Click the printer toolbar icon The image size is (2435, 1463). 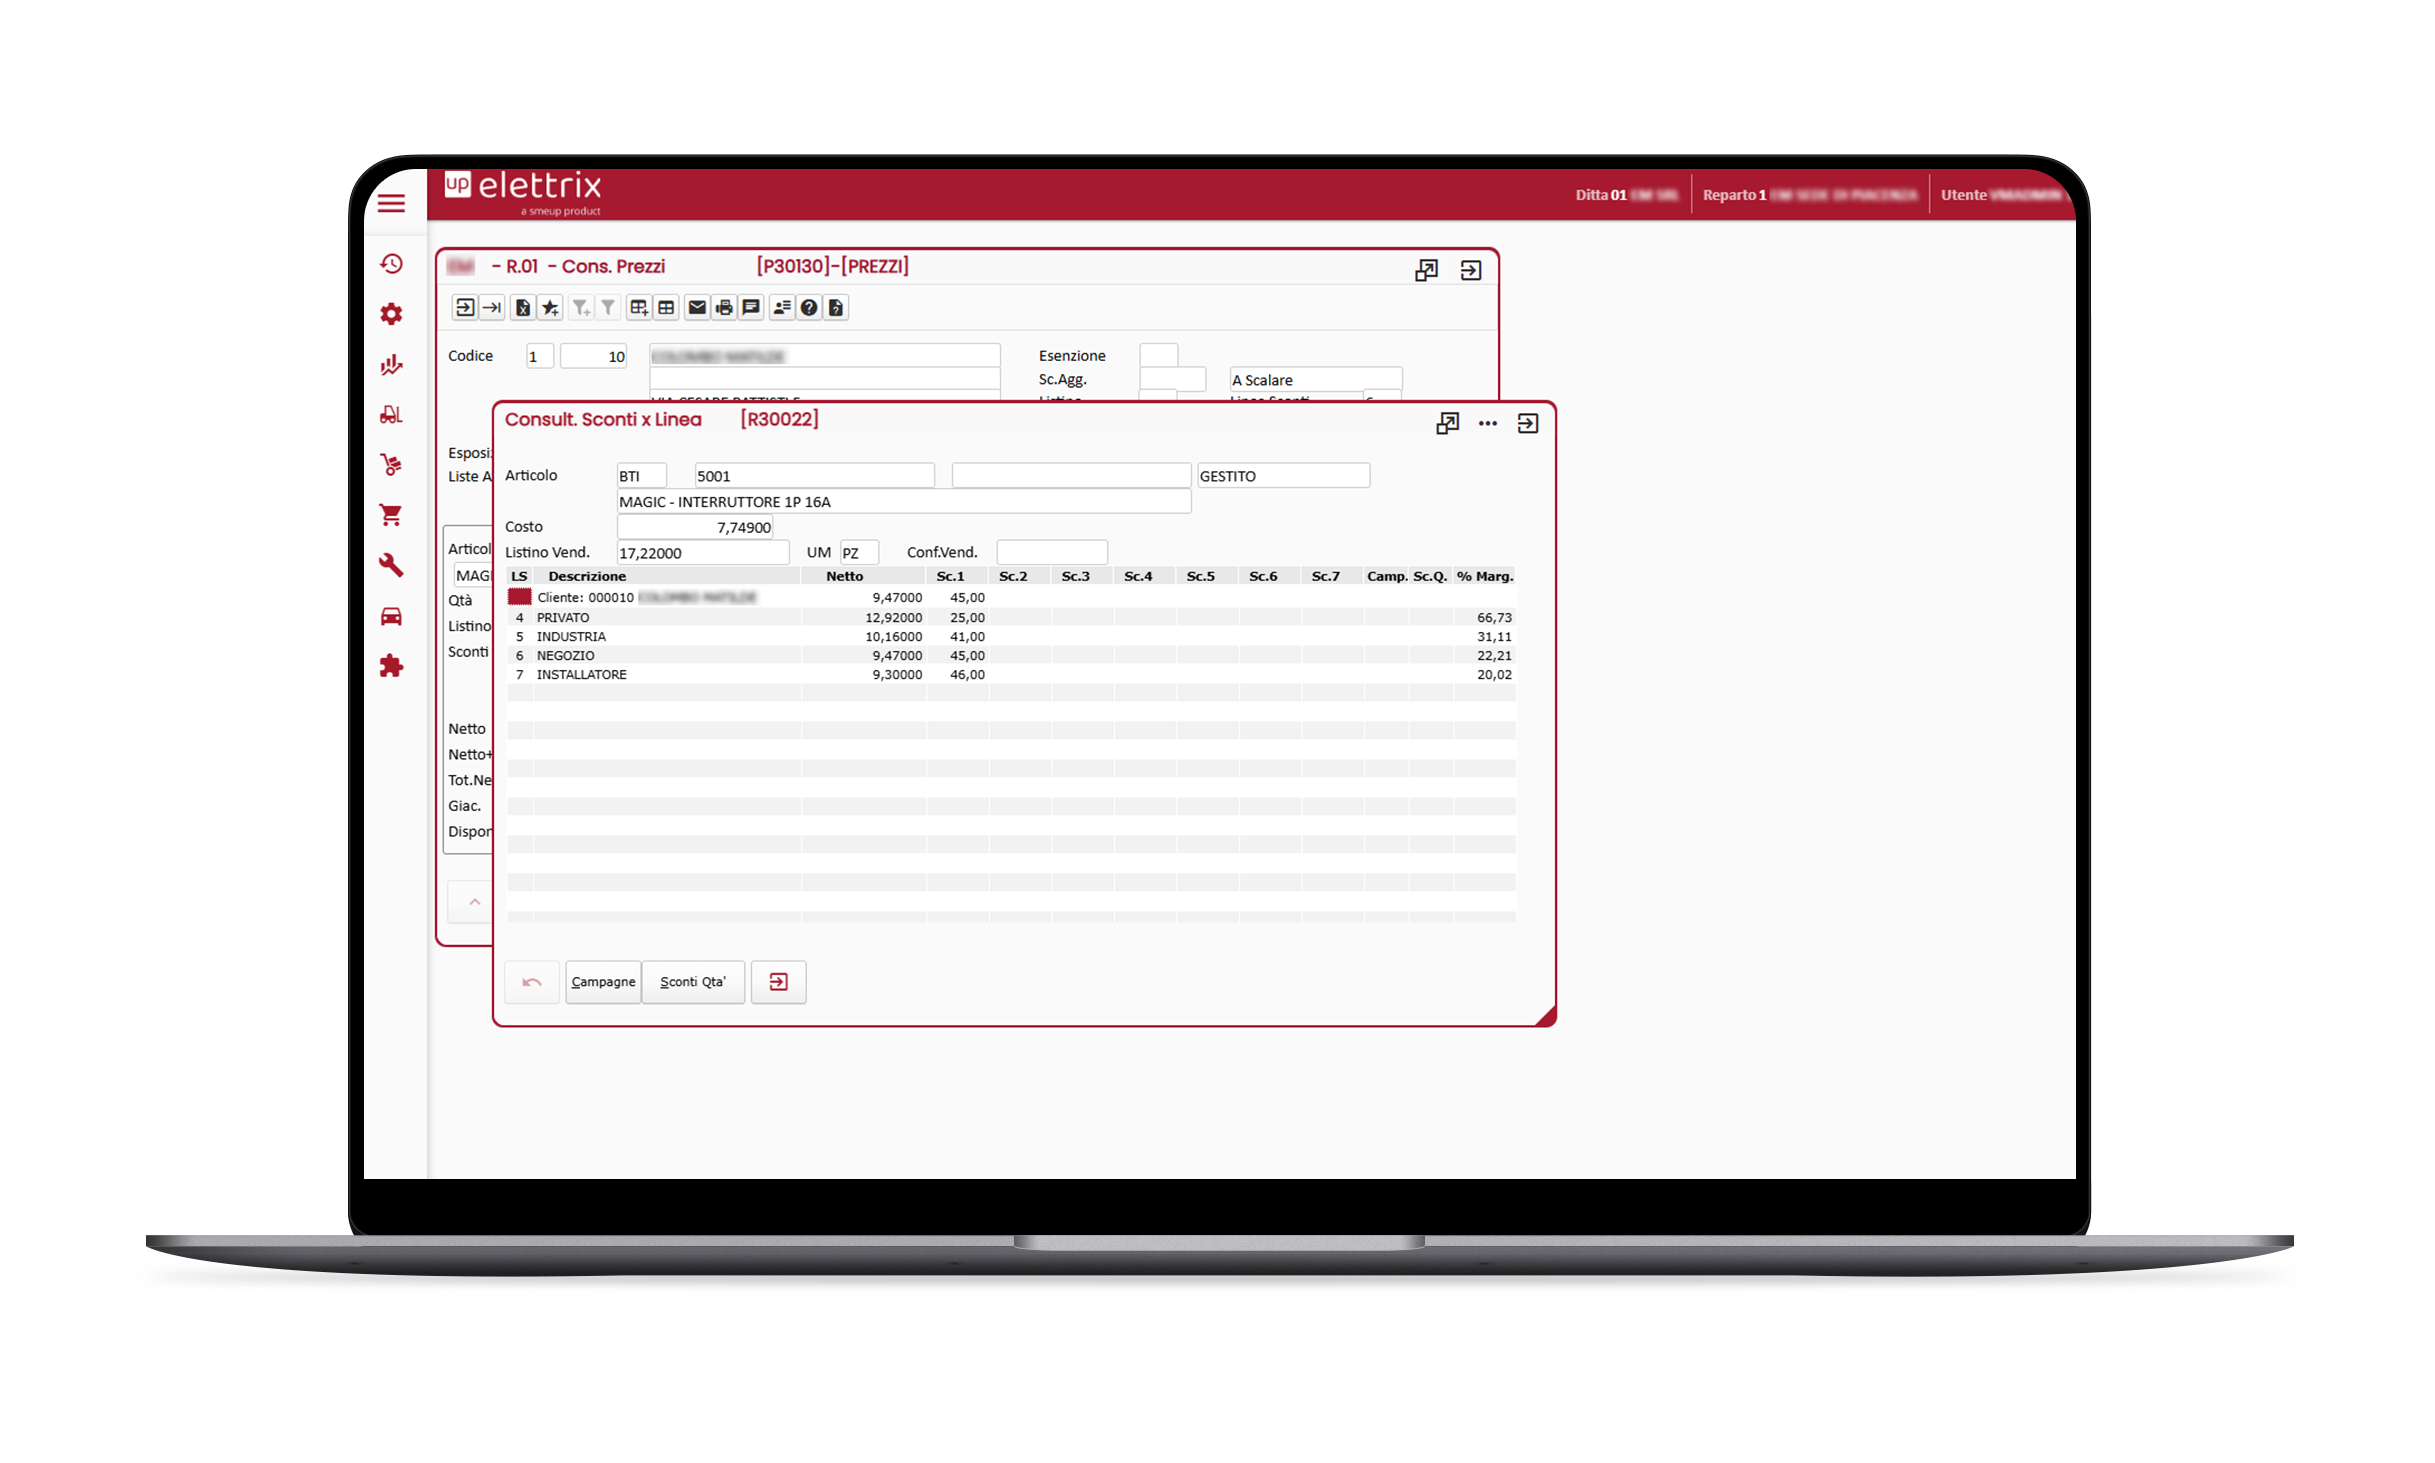tap(724, 308)
